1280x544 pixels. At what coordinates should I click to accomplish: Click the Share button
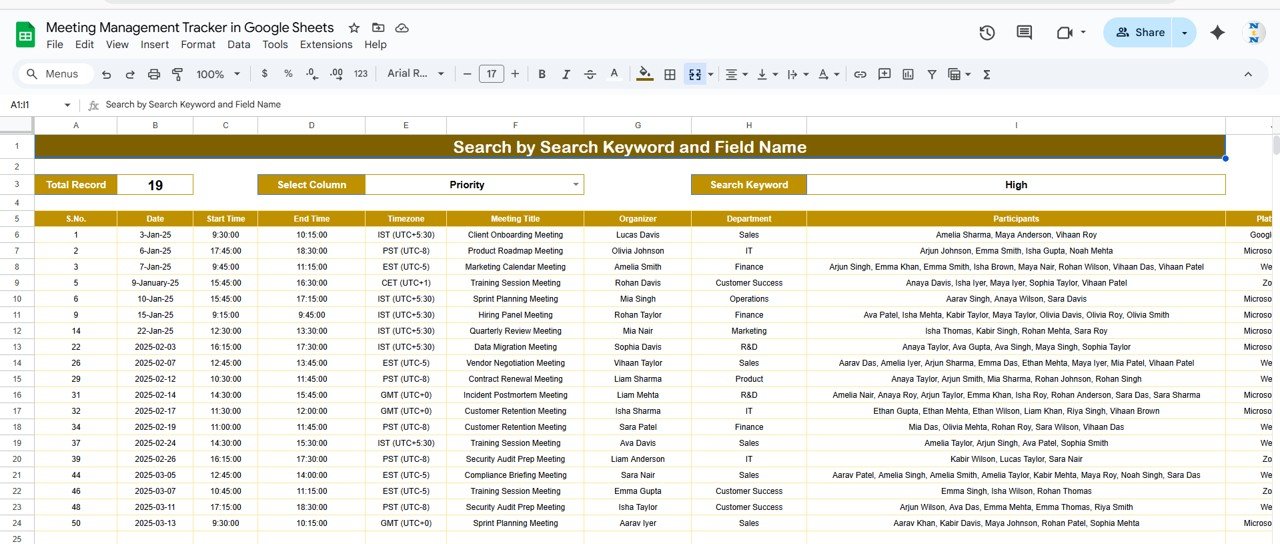(x=1139, y=32)
